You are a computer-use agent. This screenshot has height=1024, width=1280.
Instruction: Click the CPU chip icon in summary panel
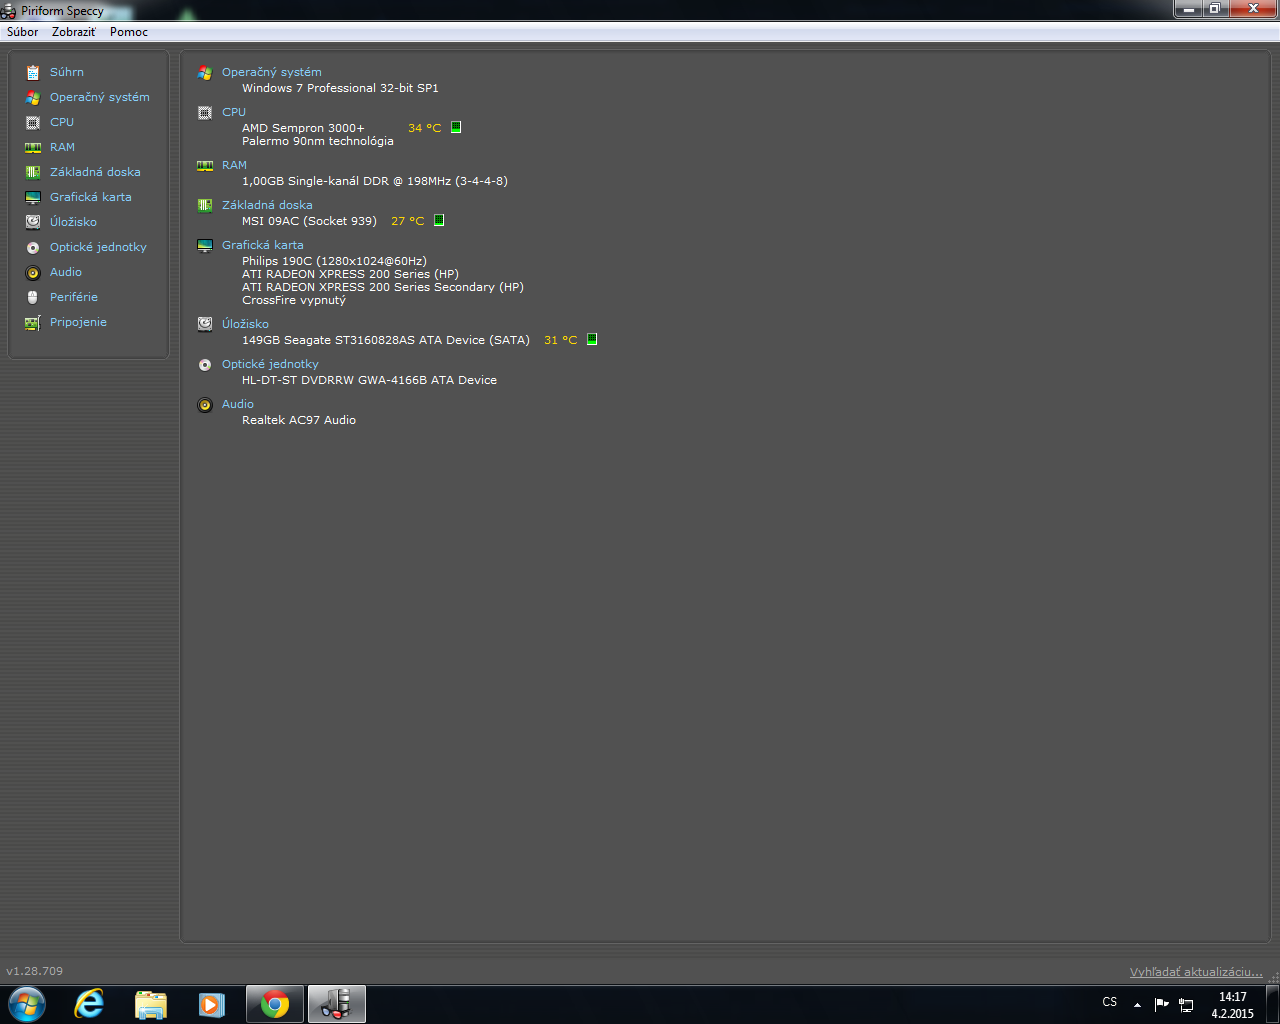pos(205,113)
